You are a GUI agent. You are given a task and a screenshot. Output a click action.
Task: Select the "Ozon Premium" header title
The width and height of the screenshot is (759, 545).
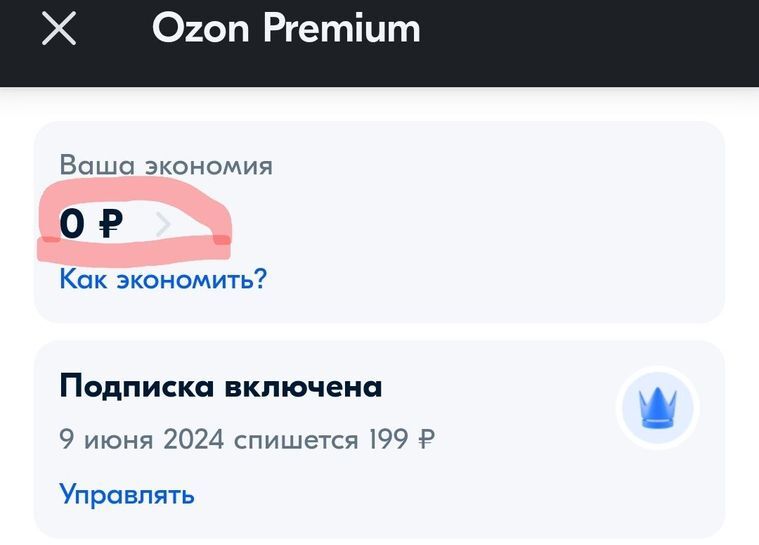(x=286, y=28)
